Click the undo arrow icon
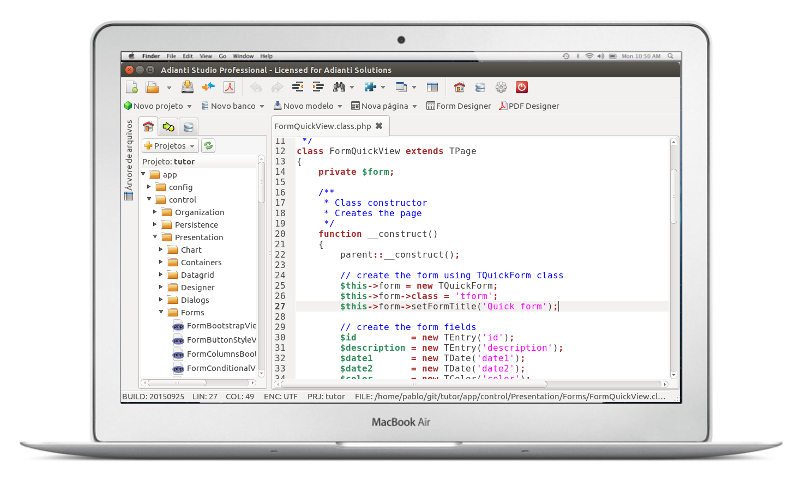 pyautogui.click(x=256, y=87)
